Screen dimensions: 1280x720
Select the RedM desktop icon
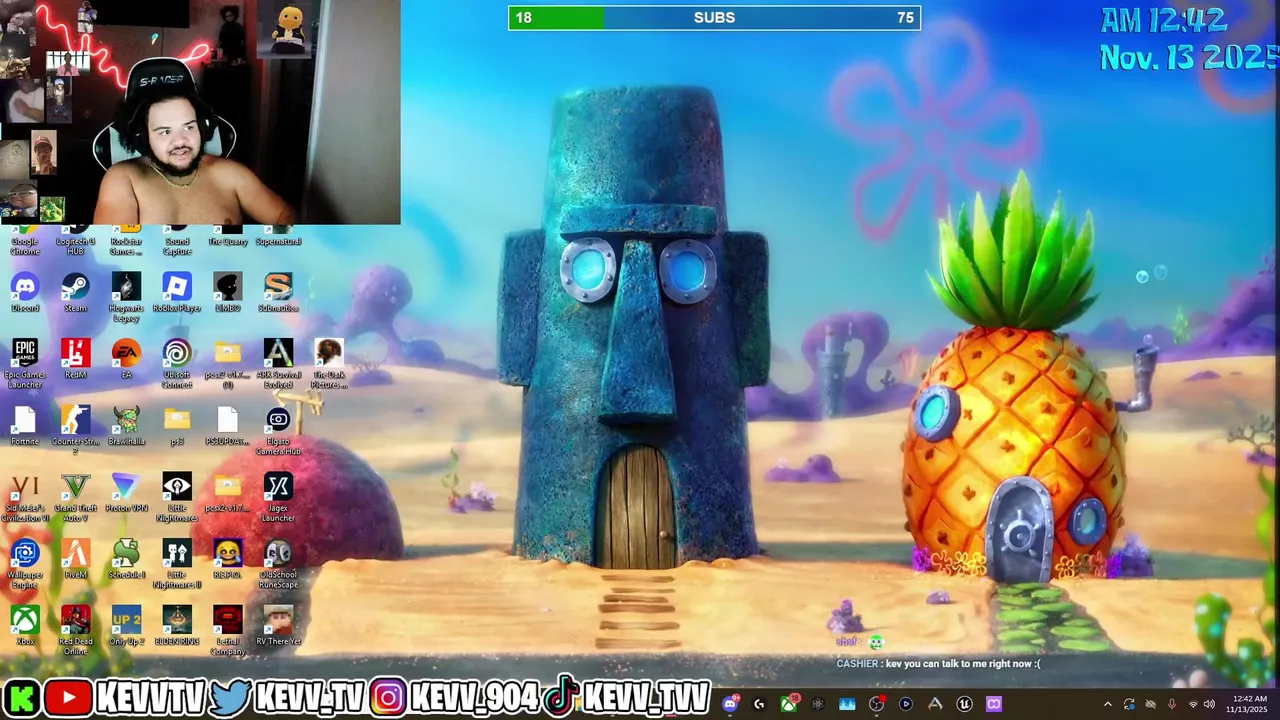click(x=75, y=359)
